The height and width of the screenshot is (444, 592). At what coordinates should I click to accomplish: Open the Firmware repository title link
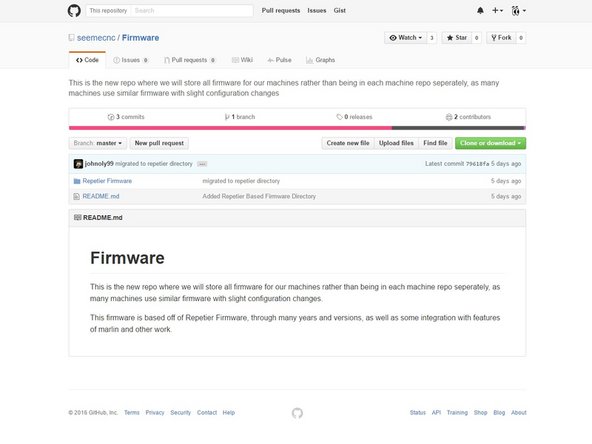140,38
